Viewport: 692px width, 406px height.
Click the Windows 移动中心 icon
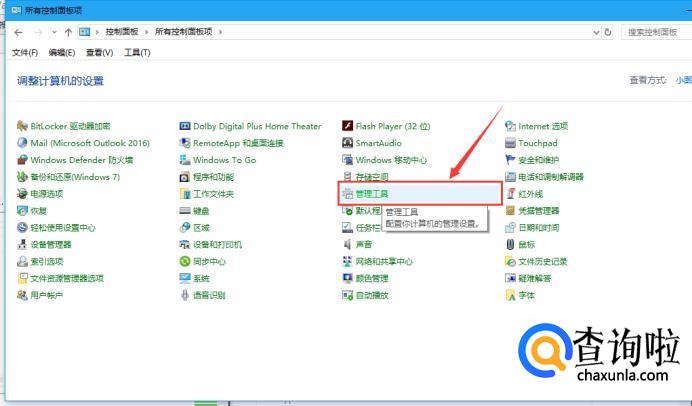pyautogui.click(x=348, y=160)
